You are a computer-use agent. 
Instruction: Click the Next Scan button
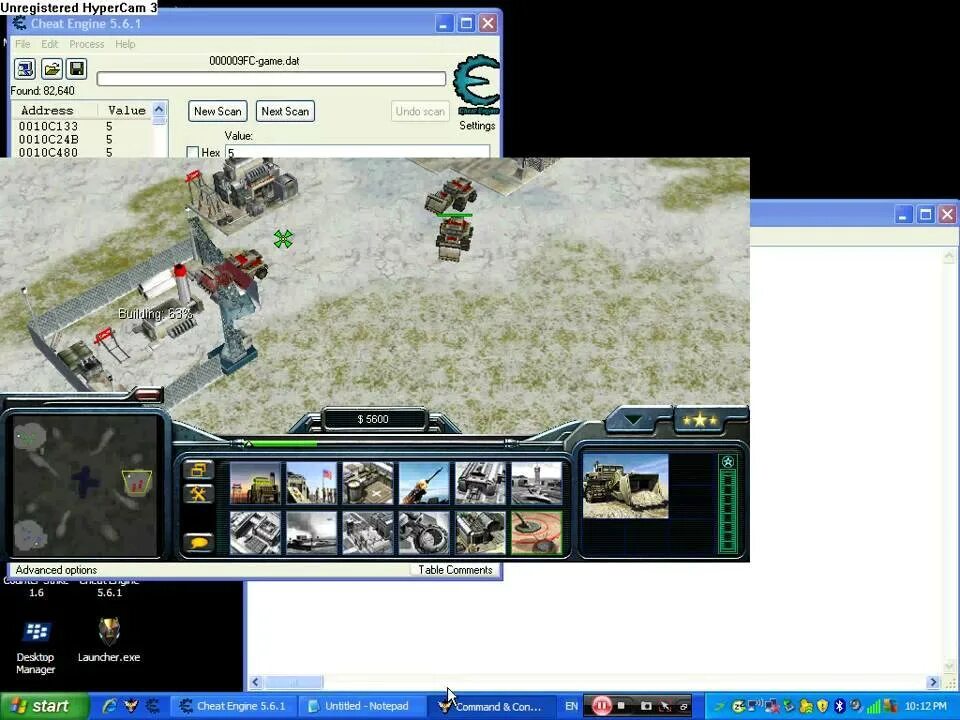(x=285, y=111)
